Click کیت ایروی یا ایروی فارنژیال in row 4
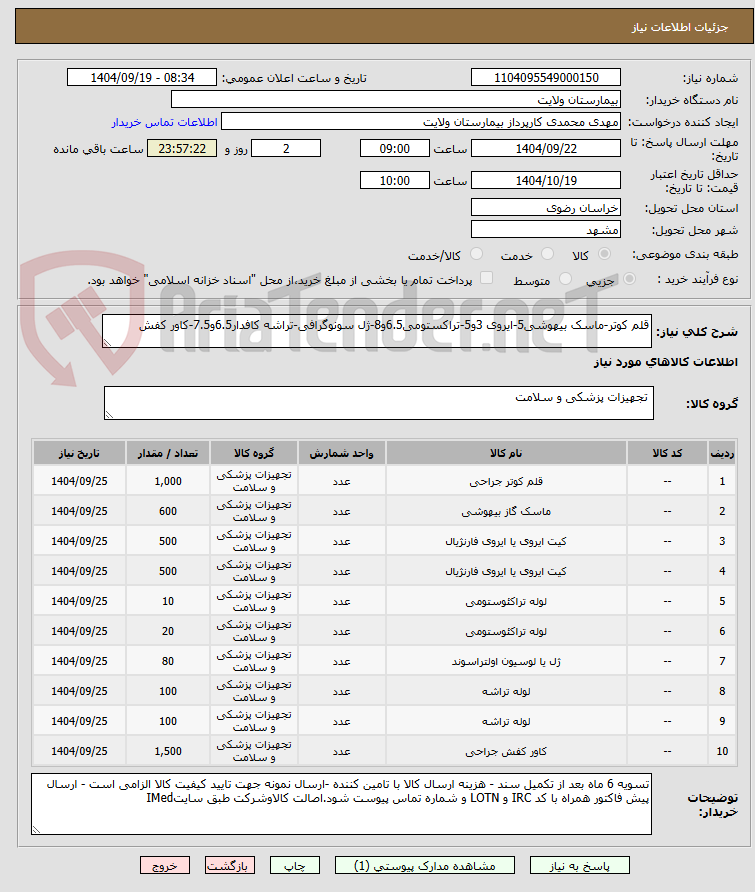This screenshot has height=892, width=755. [506, 571]
